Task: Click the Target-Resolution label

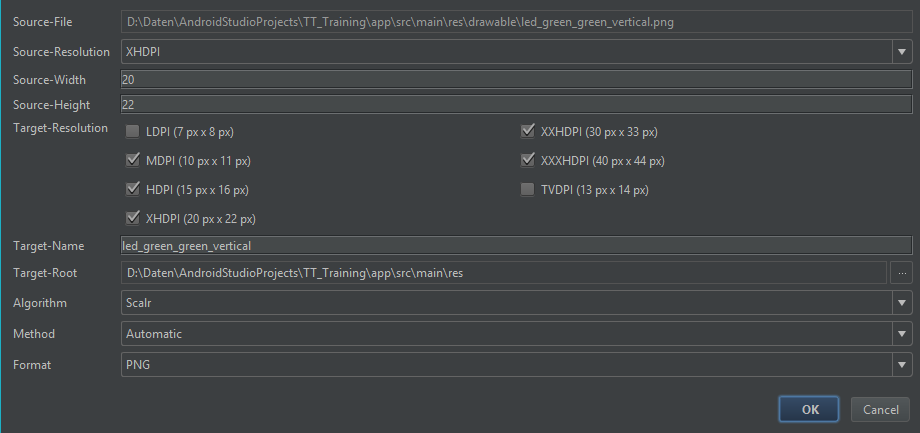Action: 60,129
